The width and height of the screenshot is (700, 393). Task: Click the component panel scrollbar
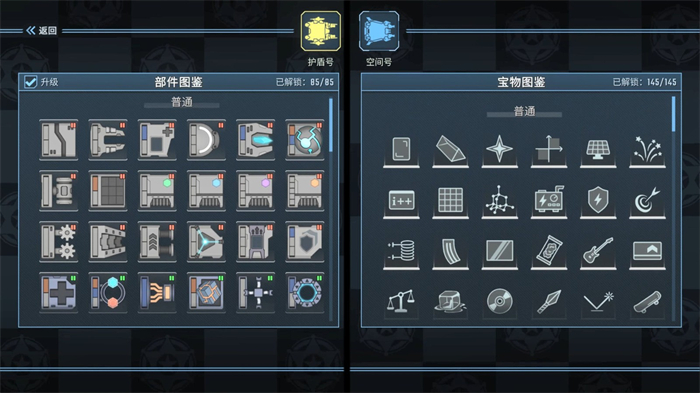coord(331,125)
